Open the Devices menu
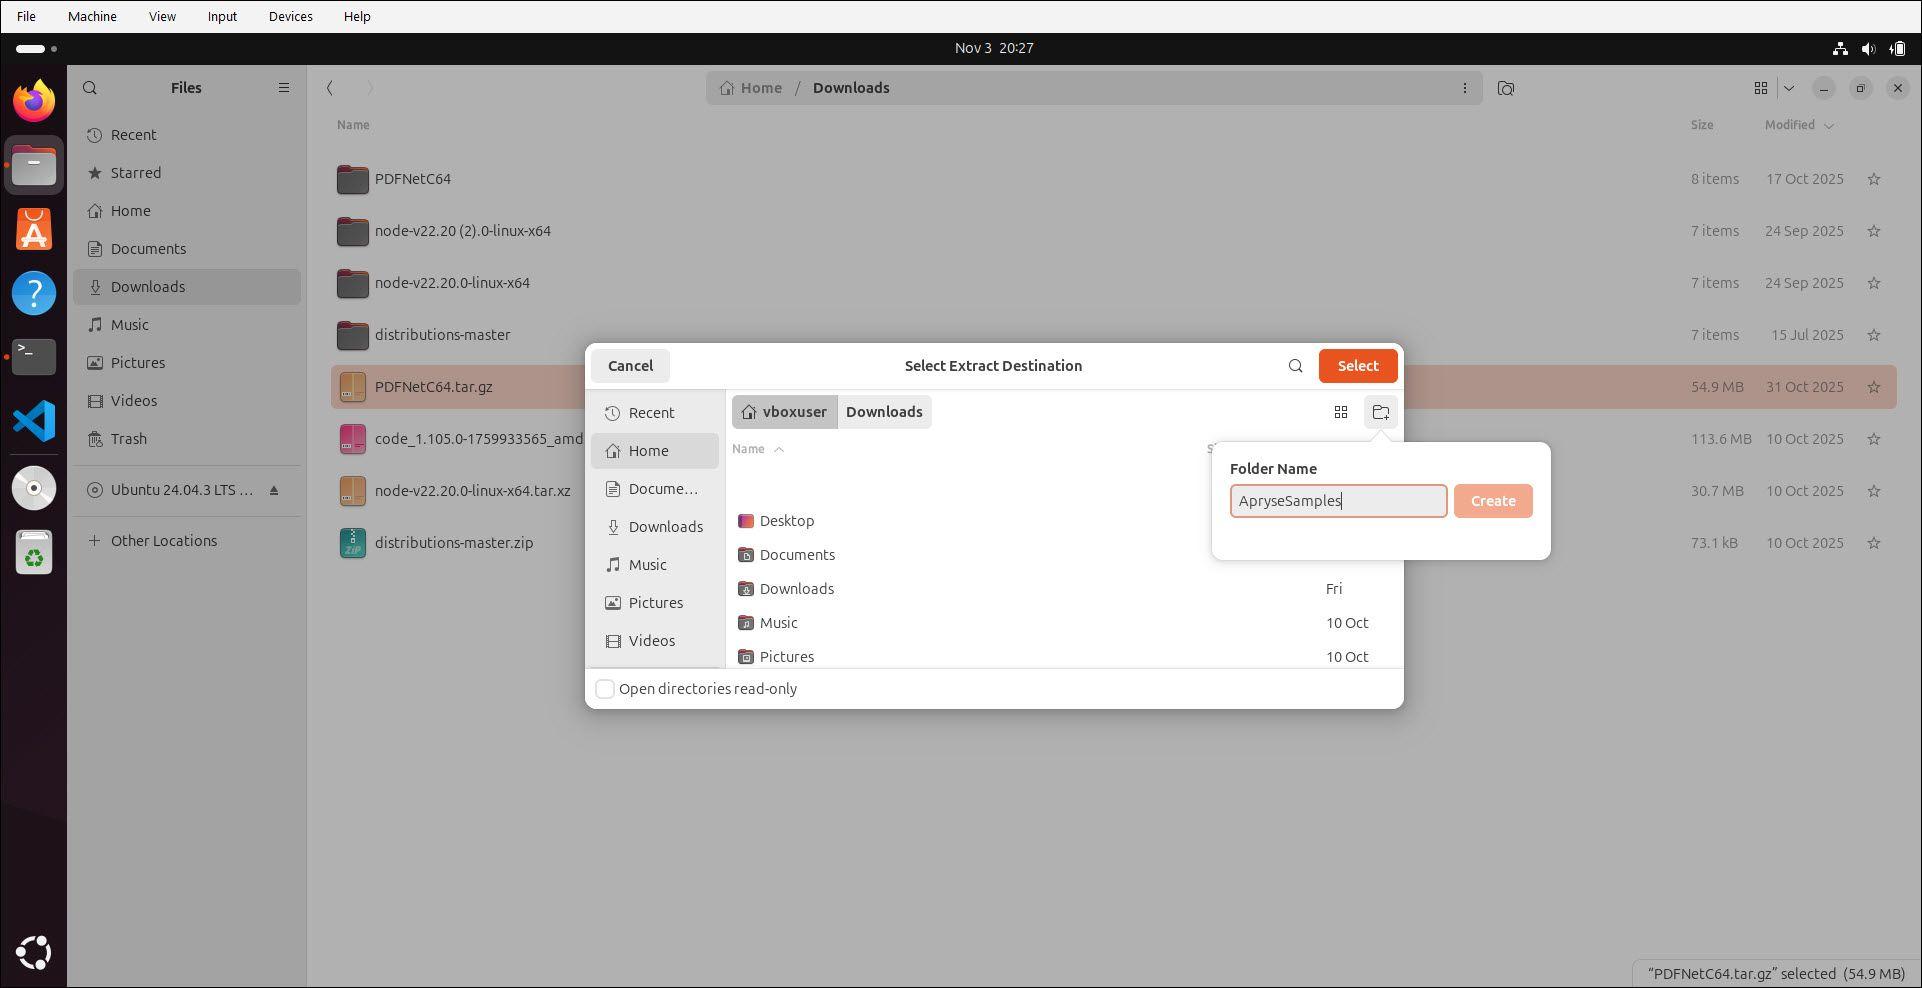Viewport: 1922px width, 988px height. 290,16
